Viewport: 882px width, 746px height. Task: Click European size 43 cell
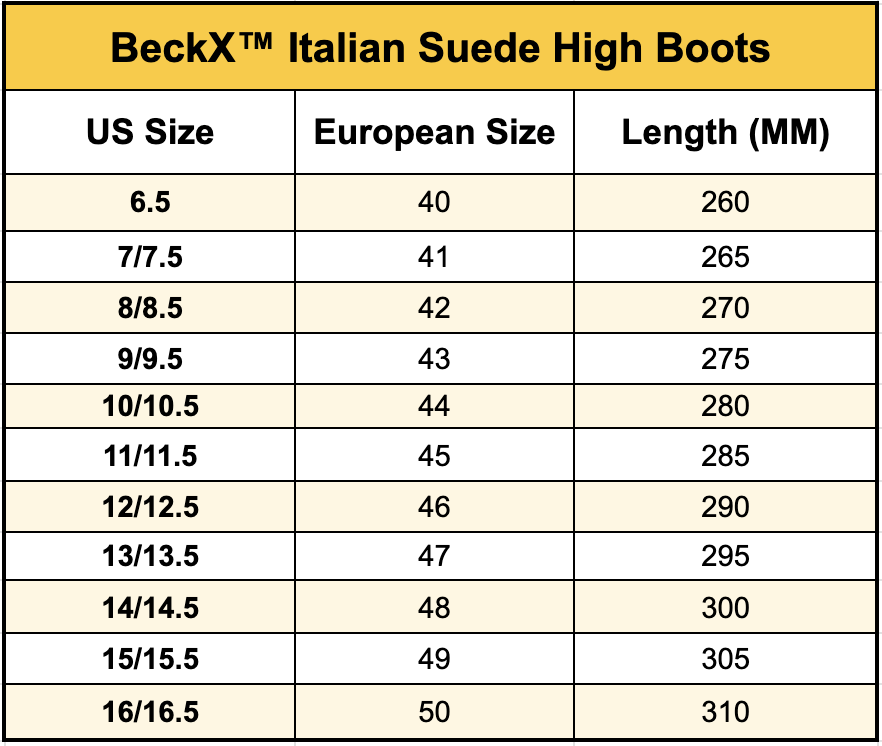click(434, 358)
